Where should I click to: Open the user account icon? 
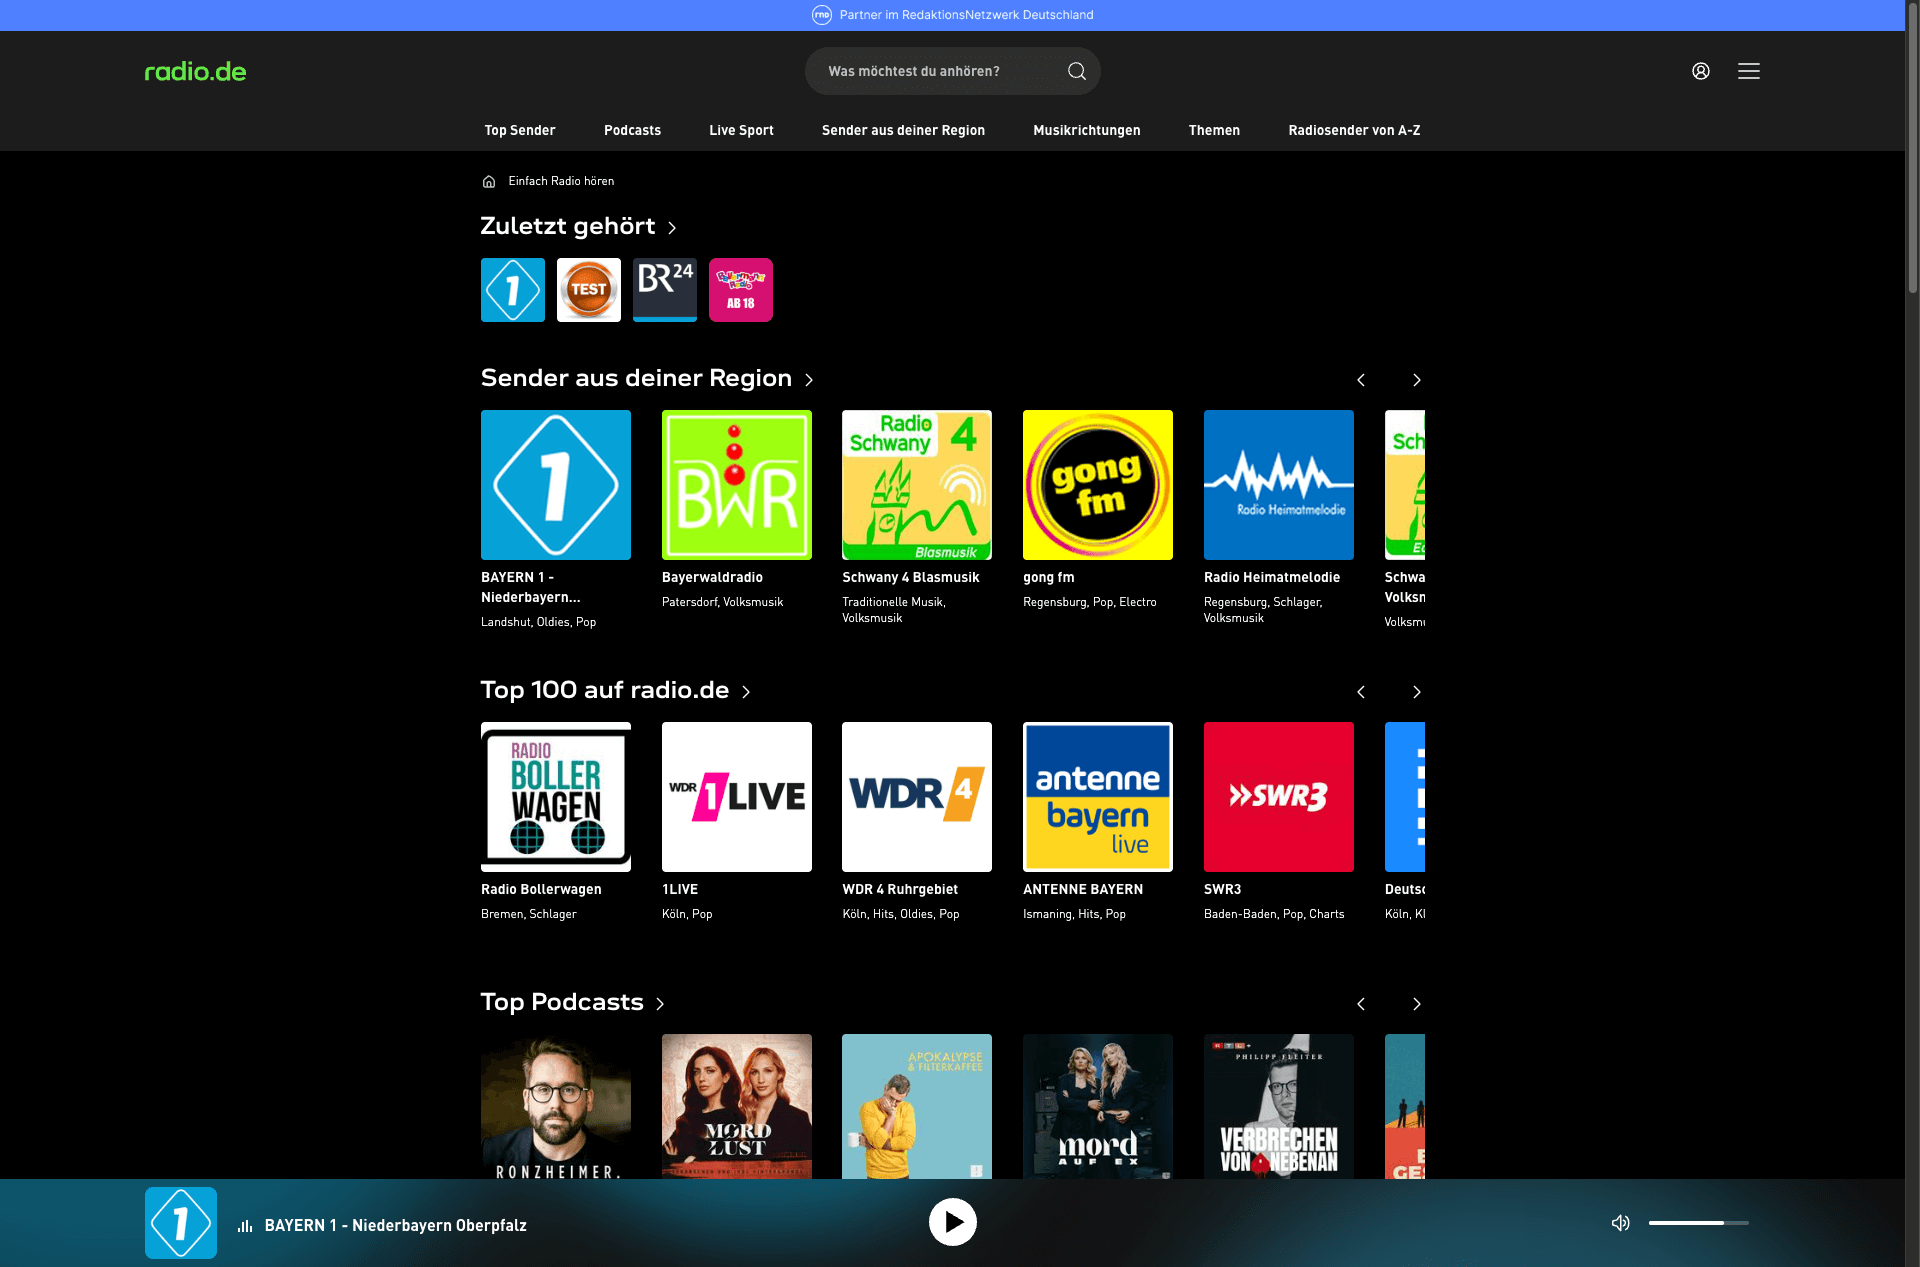1700,71
